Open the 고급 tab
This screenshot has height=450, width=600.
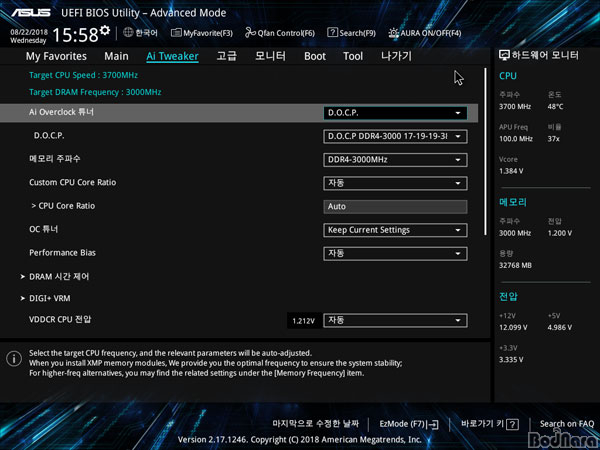(x=227, y=56)
